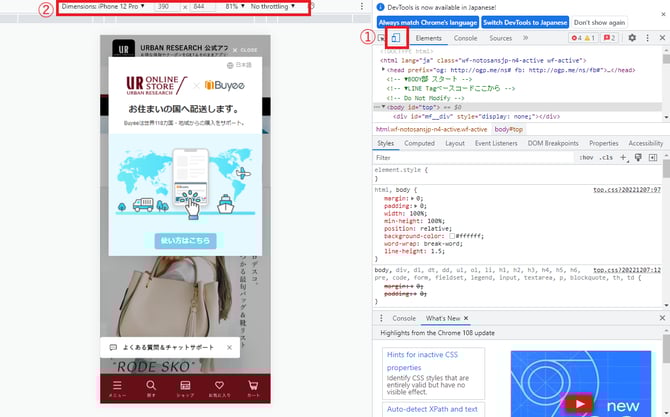Toggle element state :hov
Viewport: 670px width, 417px height.
[586, 158]
